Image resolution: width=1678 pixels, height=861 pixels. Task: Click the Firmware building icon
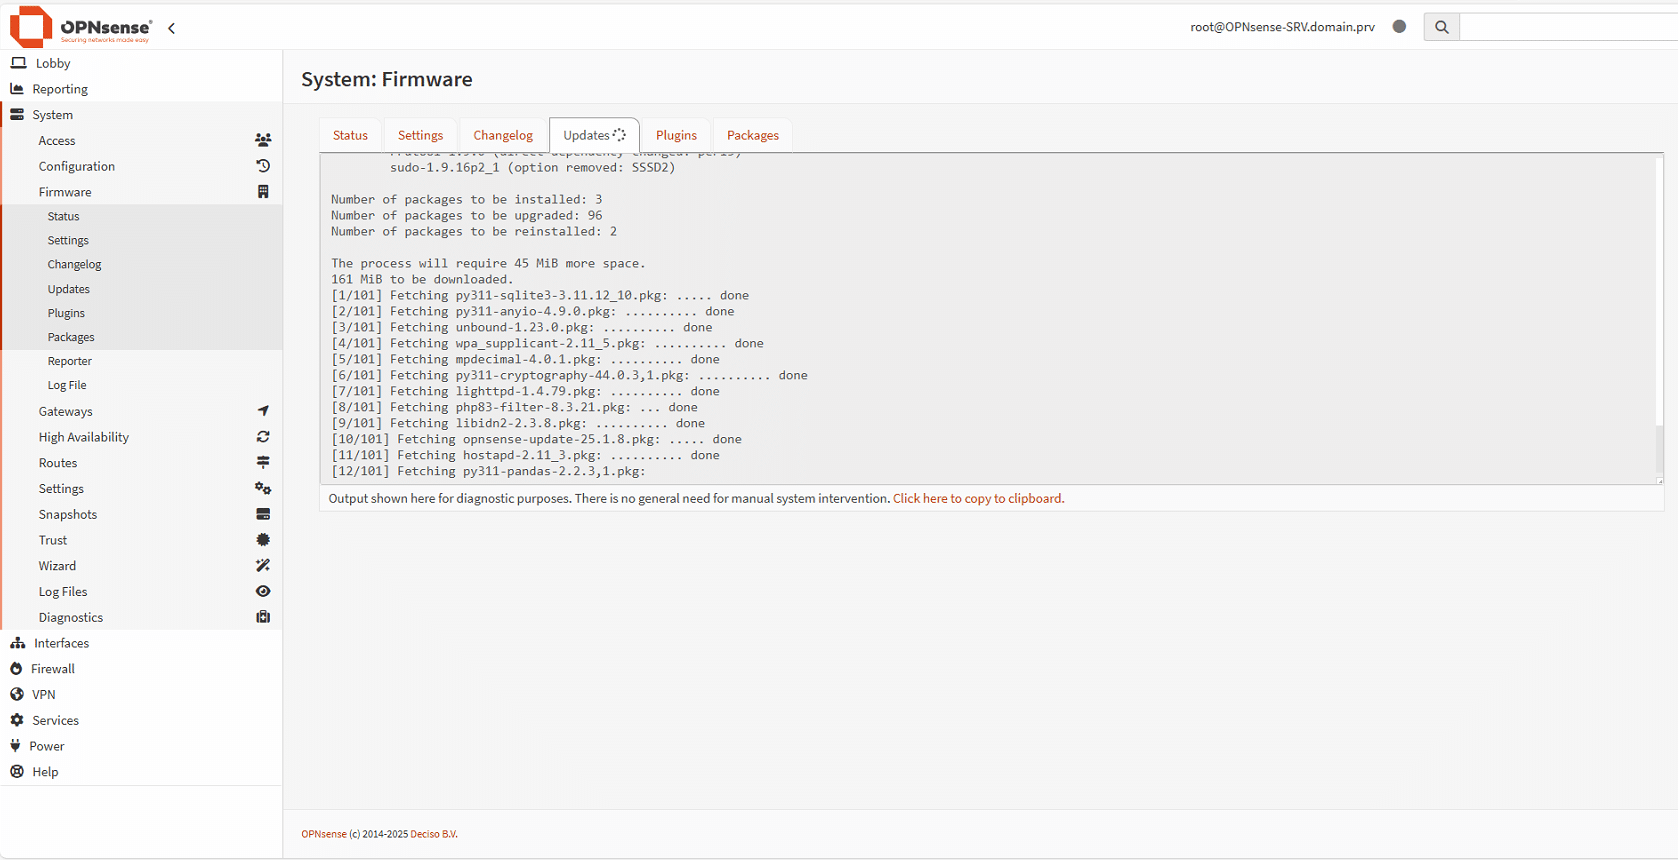(263, 192)
